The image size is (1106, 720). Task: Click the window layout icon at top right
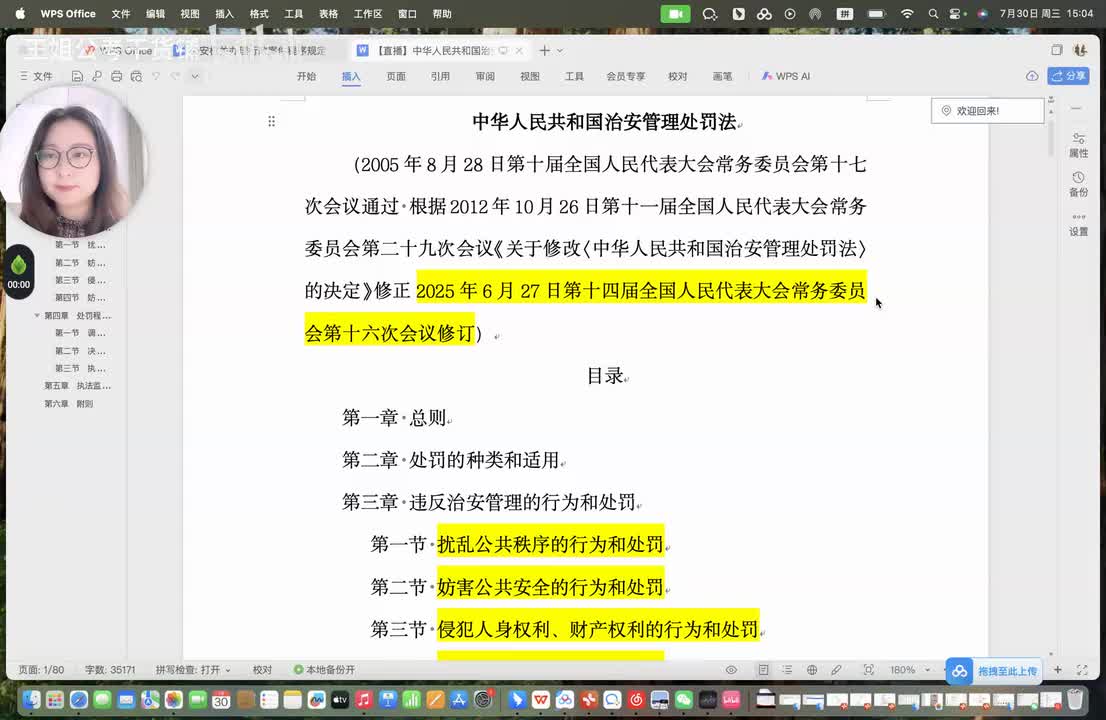coord(1057,50)
